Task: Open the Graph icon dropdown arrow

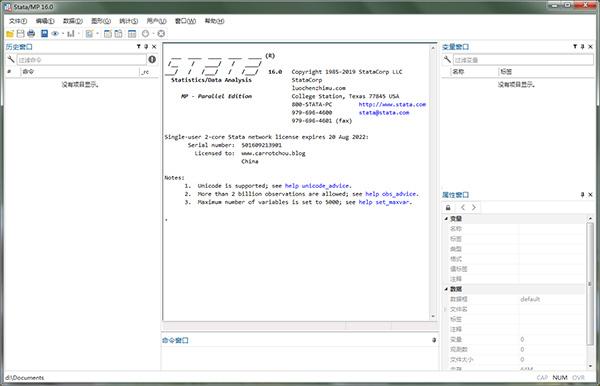Action: coord(78,34)
